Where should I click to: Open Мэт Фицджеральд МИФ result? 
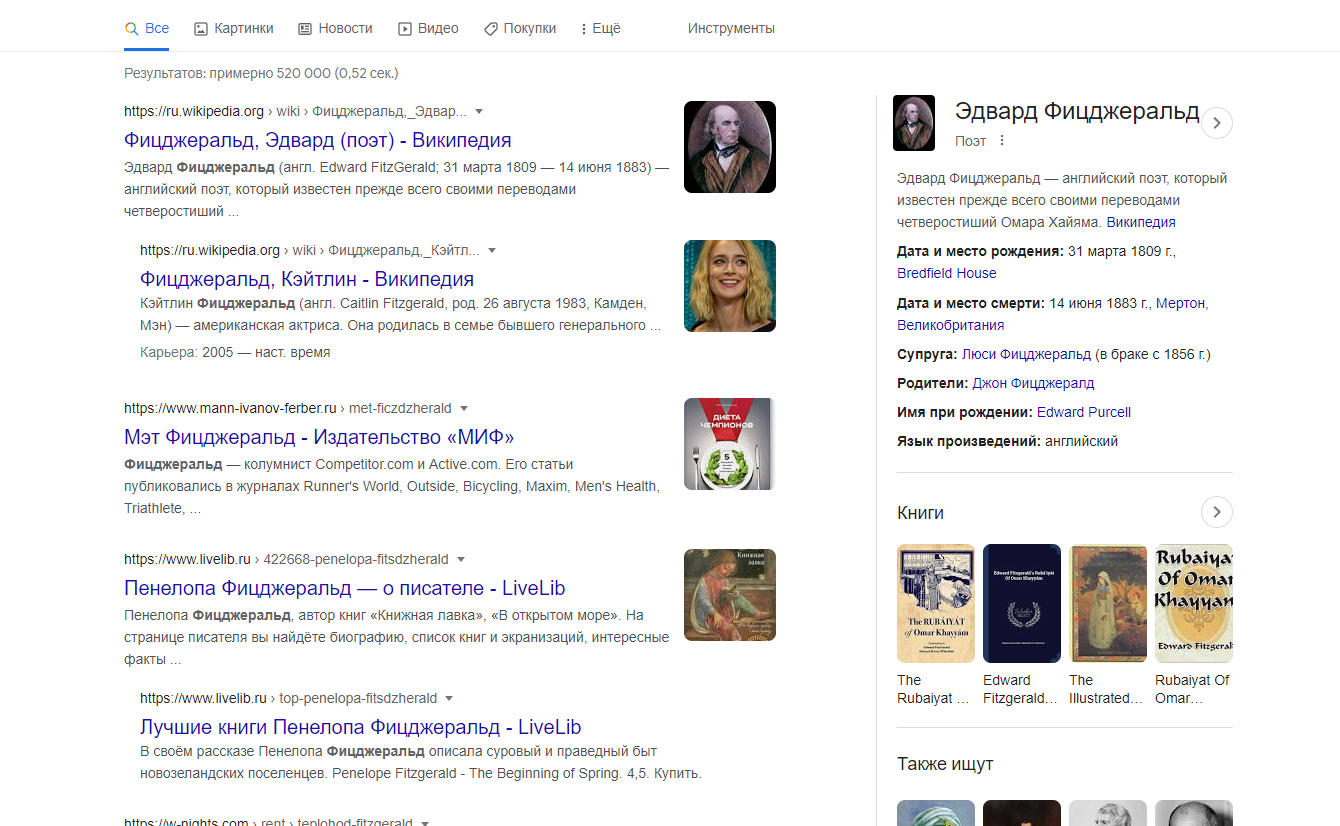[319, 437]
